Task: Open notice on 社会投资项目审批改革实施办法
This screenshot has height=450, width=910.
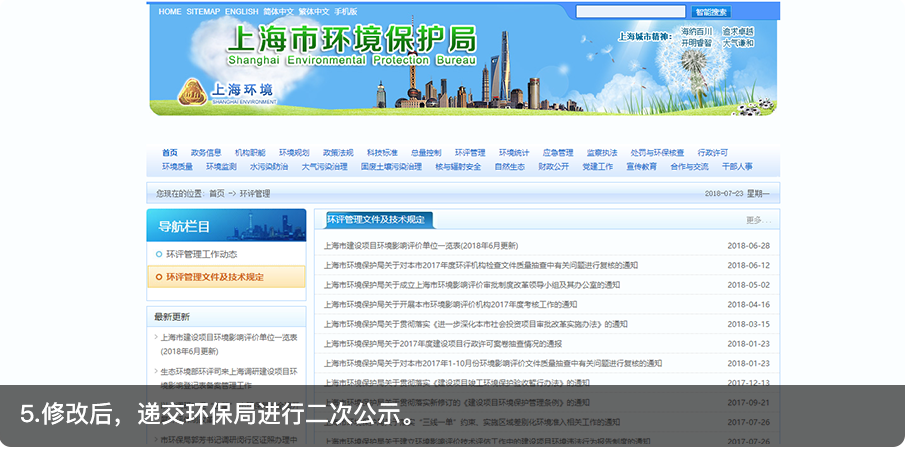Action: click(x=476, y=324)
